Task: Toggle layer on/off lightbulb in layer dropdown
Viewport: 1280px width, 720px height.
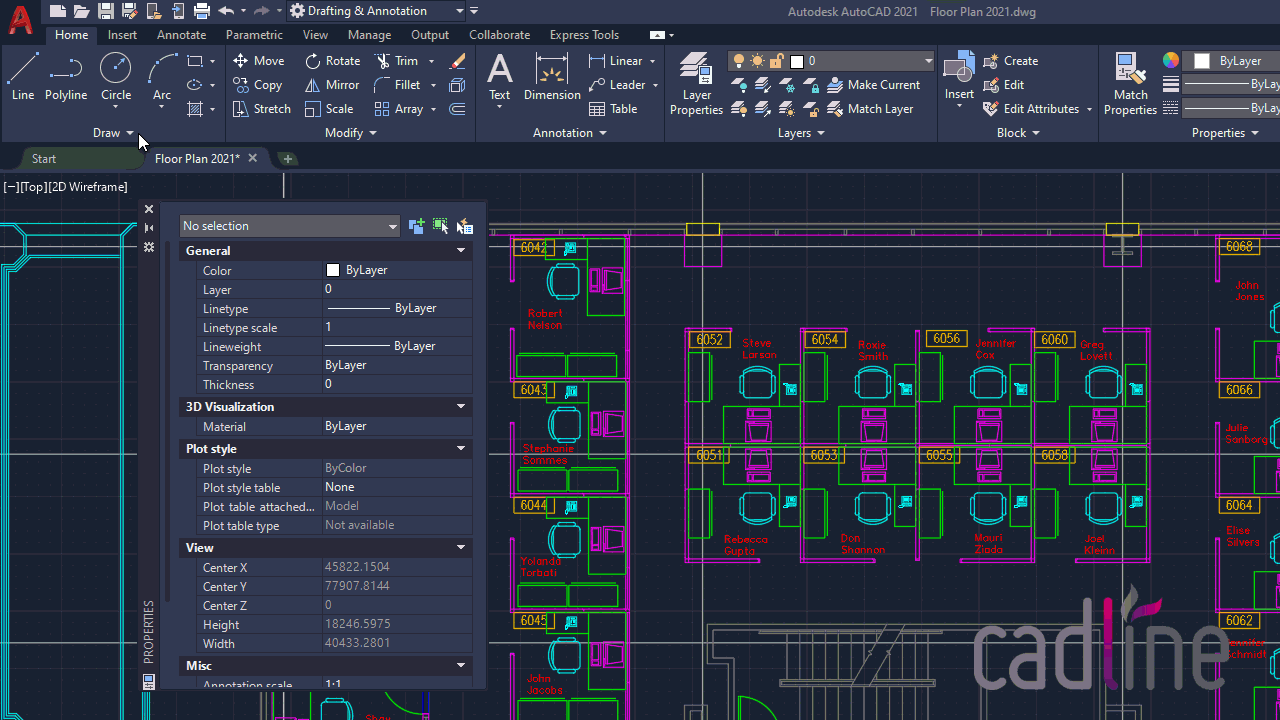Action: (x=740, y=61)
